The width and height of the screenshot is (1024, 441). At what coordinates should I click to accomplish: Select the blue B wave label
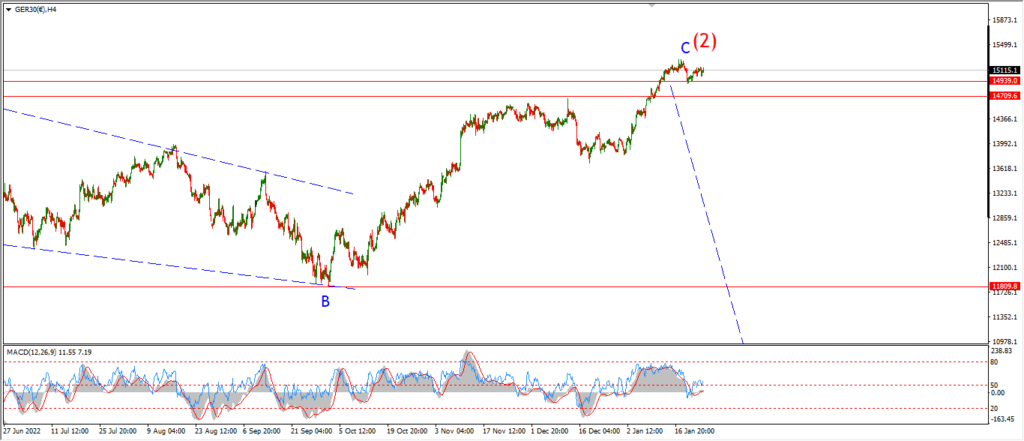tap(325, 300)
